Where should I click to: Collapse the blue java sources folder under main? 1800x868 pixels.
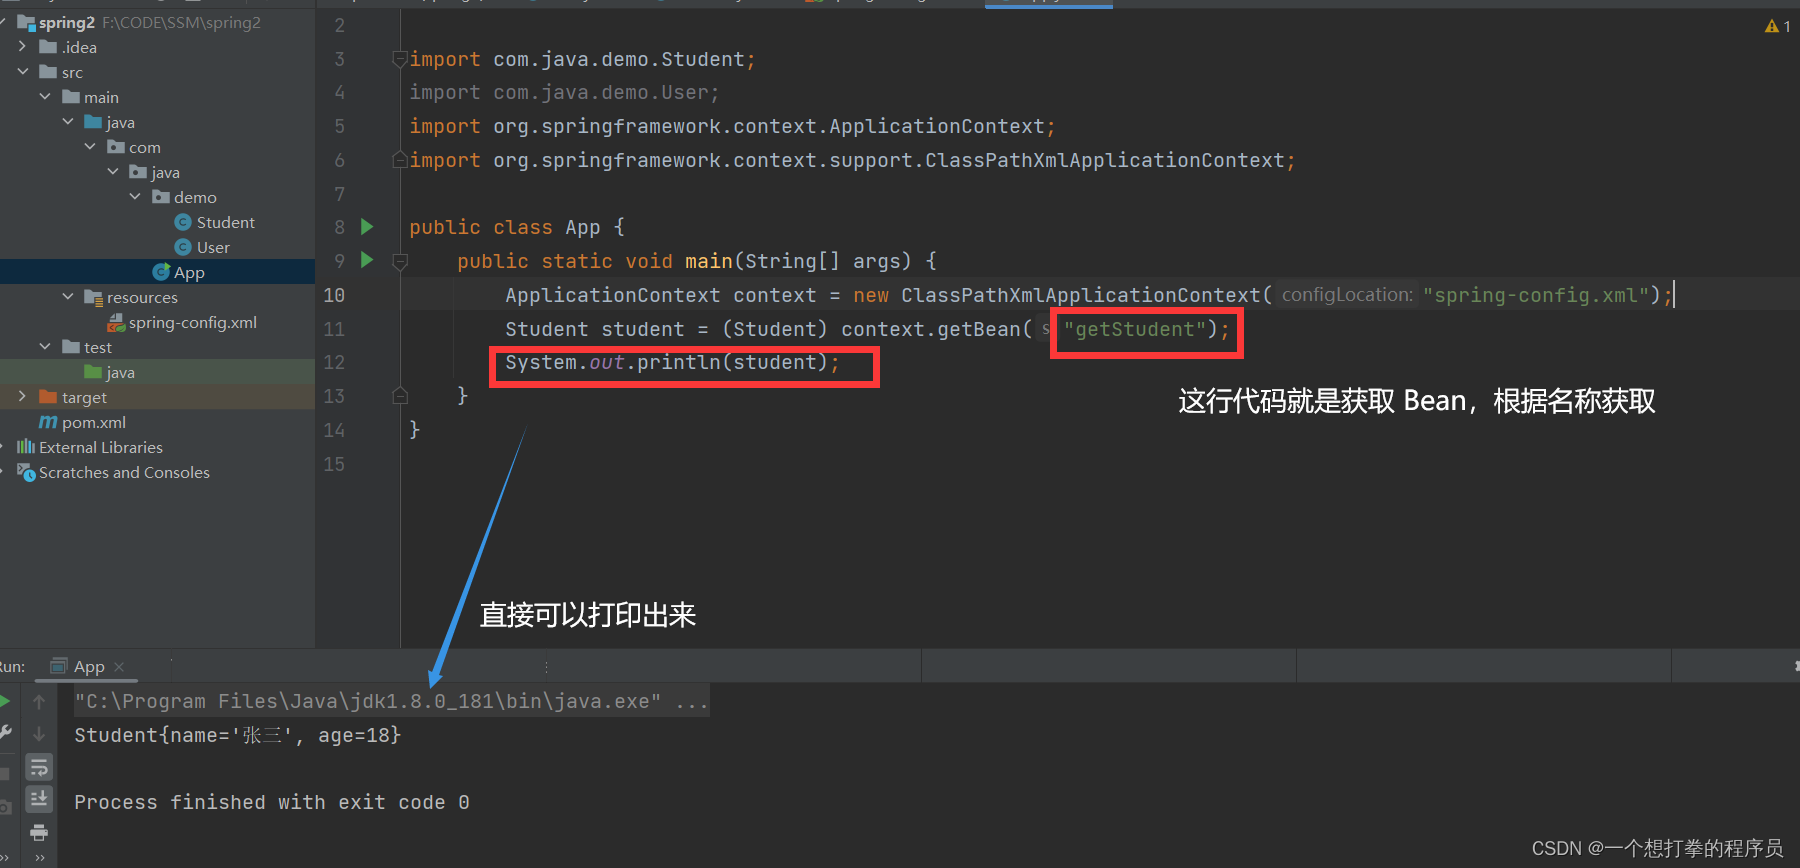(68, 122)
